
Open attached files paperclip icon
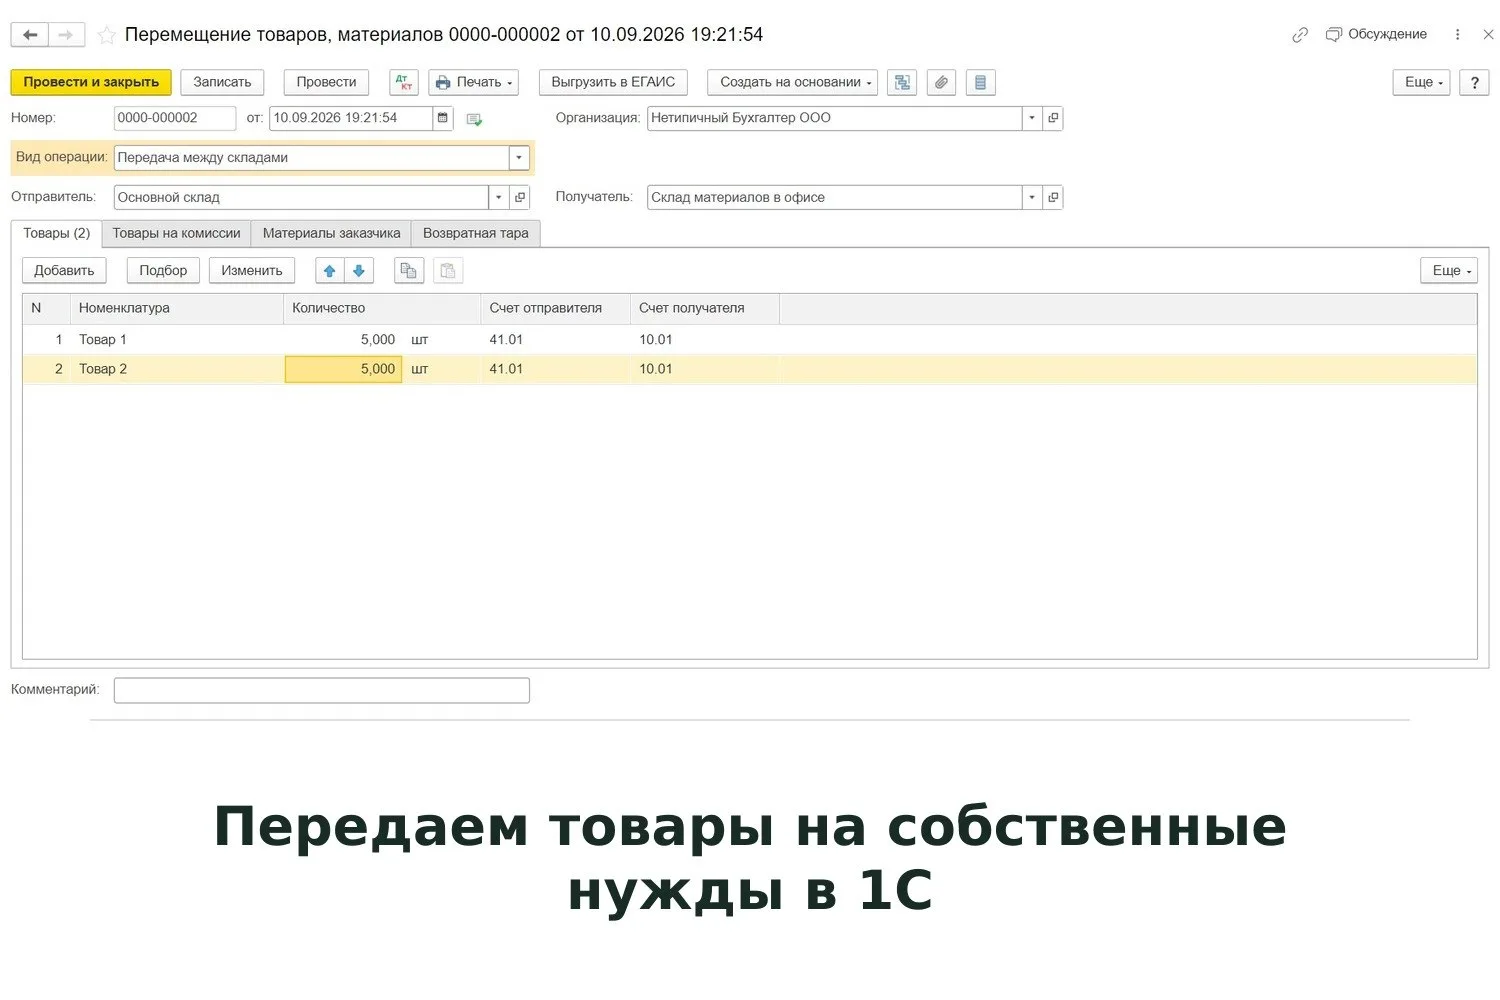941,82
